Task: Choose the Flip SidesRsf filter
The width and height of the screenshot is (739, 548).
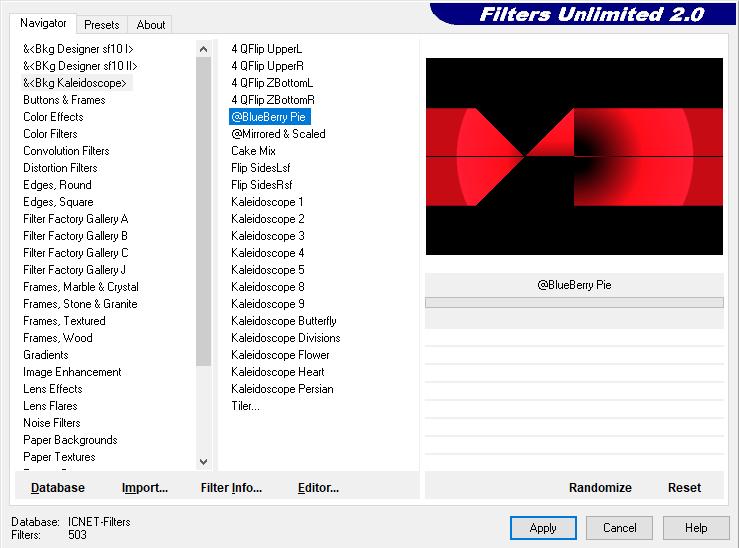Action: tap(262, 185)
